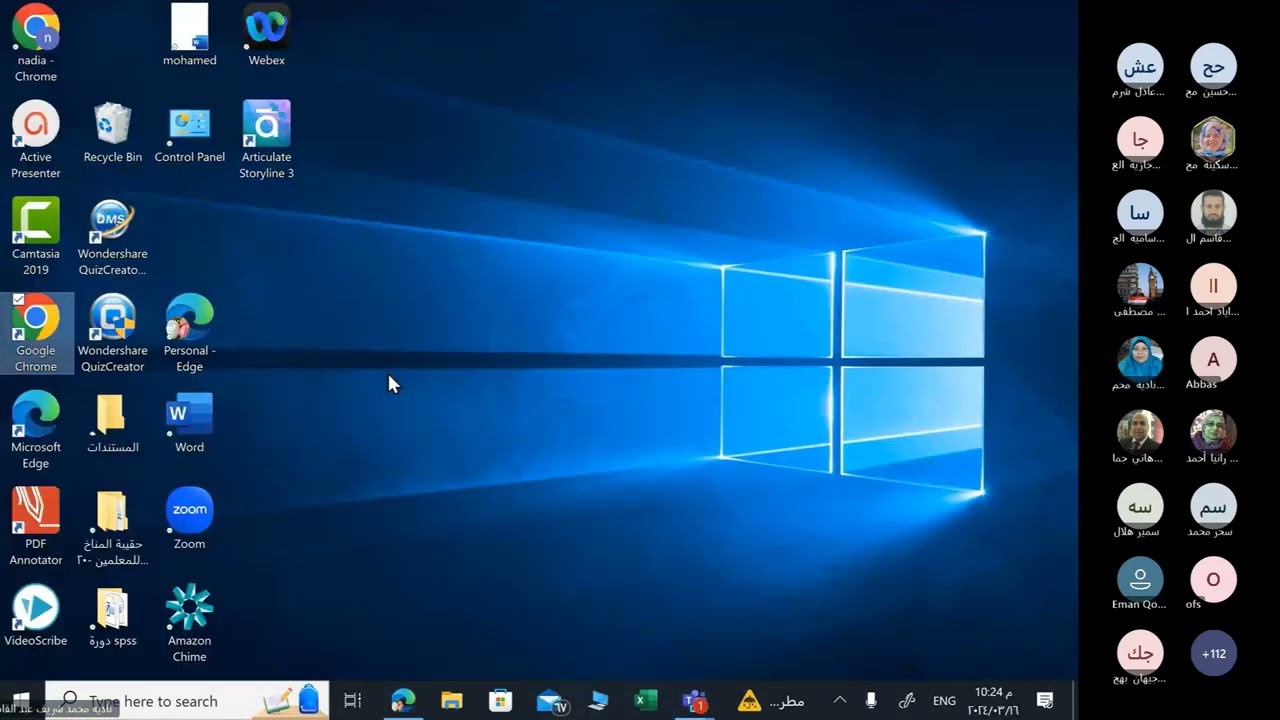1280x720 pixels.
Task: Open the Mail app from the taskbar
Action: (551, 701)
